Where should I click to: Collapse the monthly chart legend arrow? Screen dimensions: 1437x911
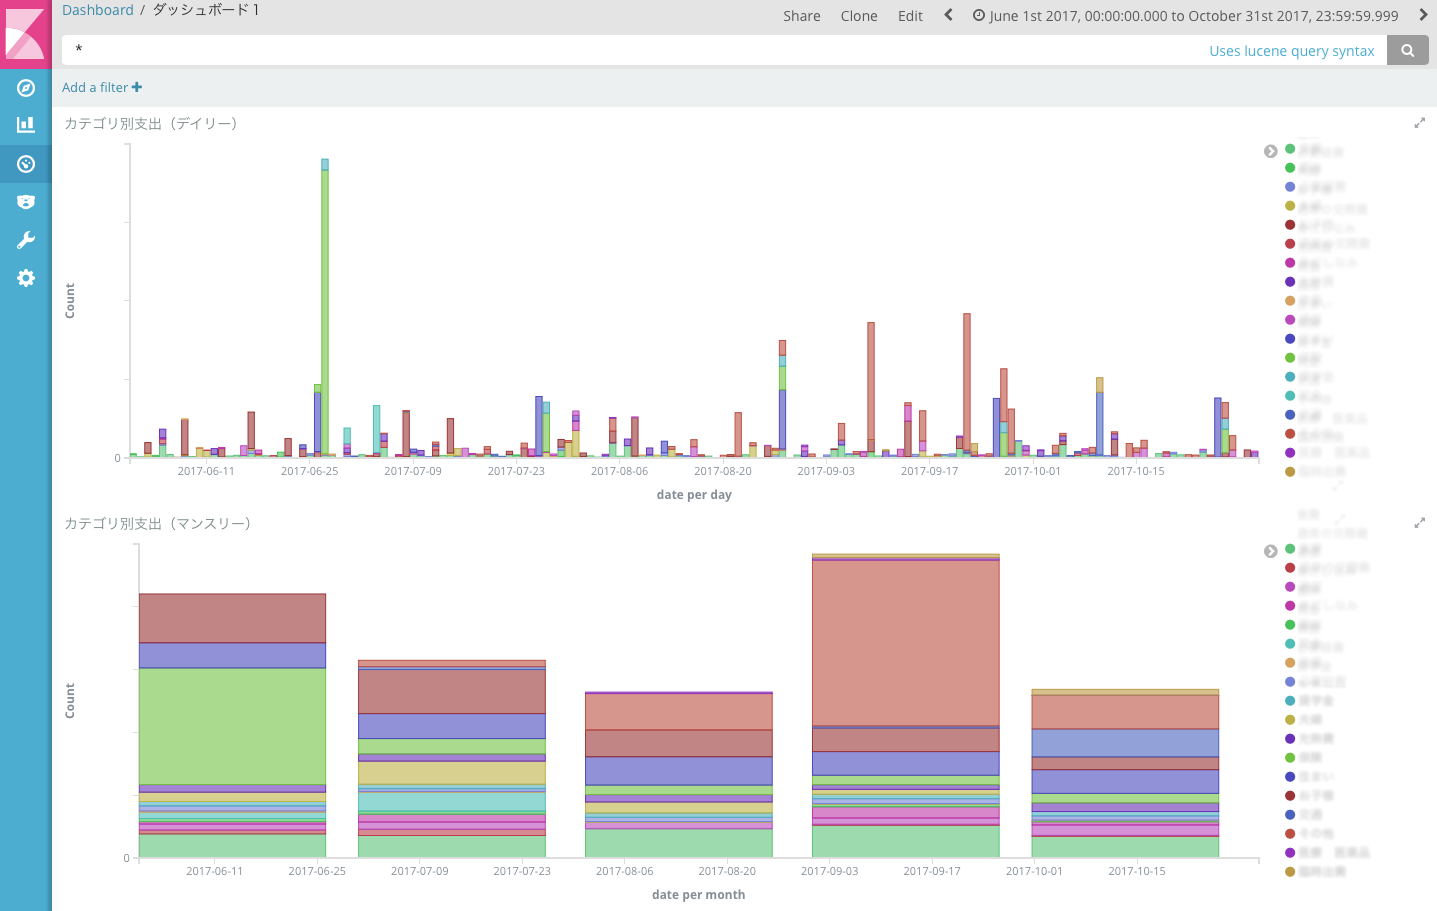click(x=1270, y=551)
